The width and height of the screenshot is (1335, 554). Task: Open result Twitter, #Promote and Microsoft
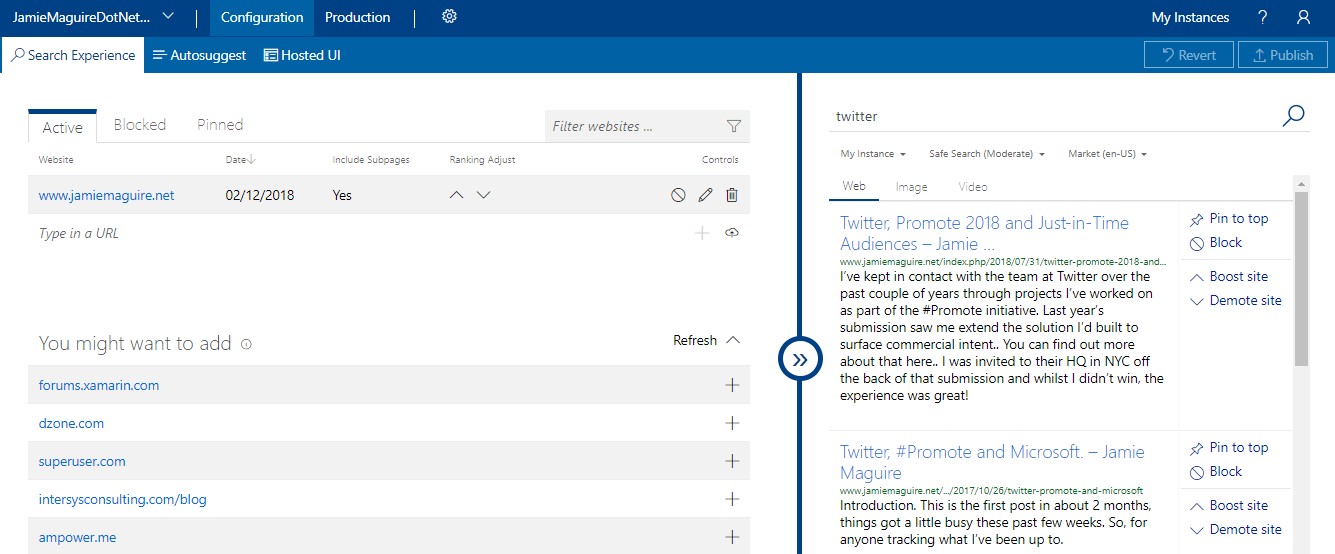(992, 462)
